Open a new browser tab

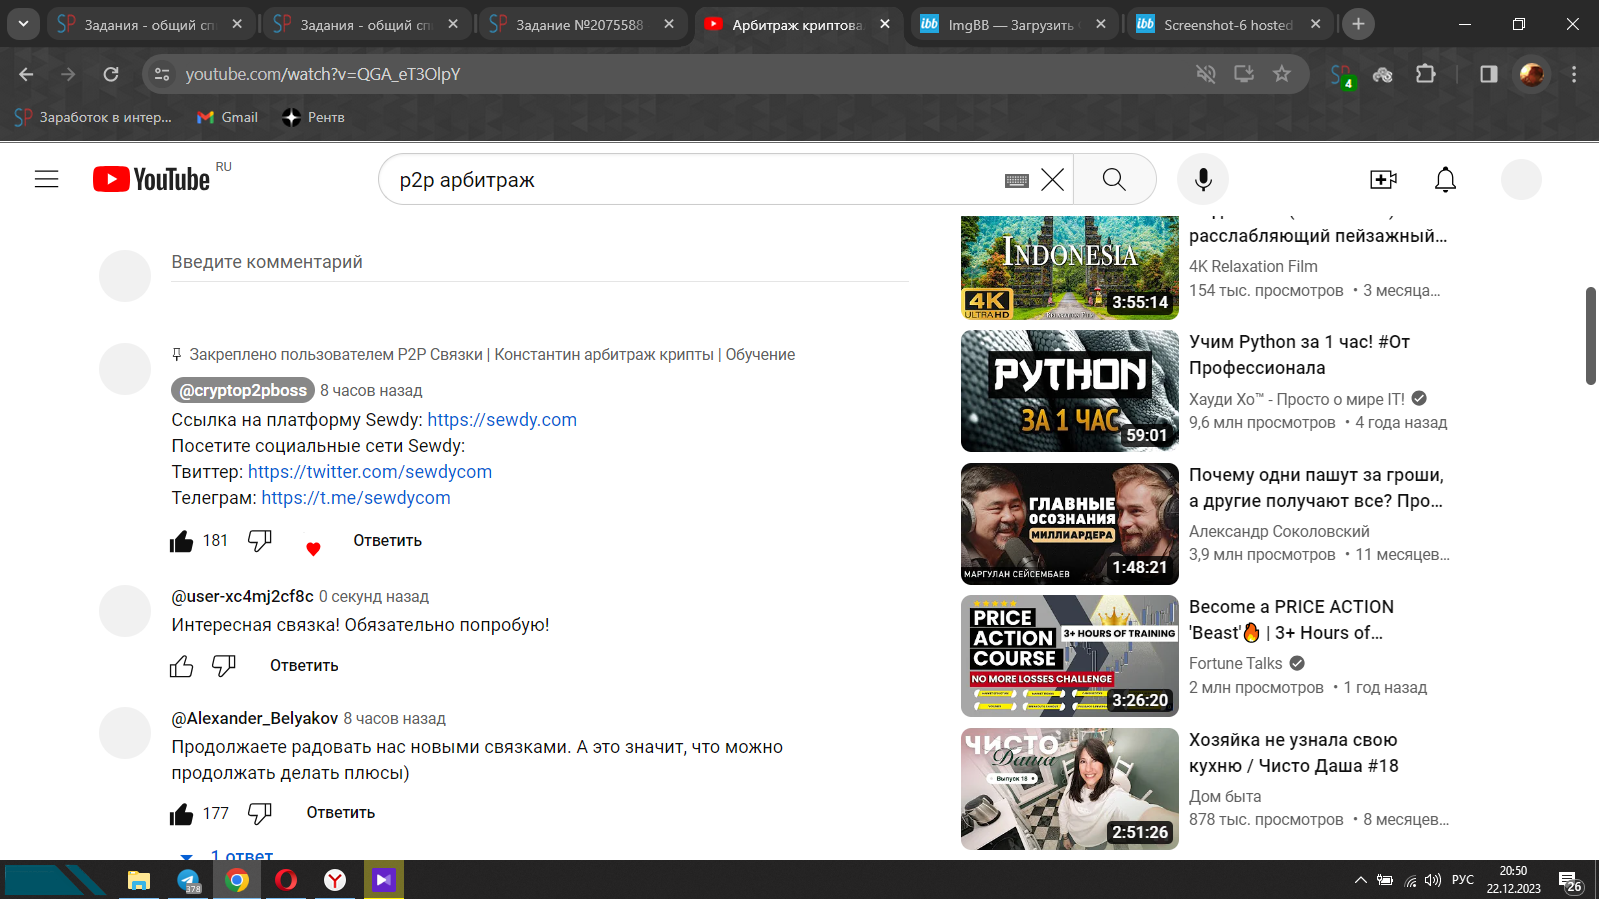(1358, 24)
